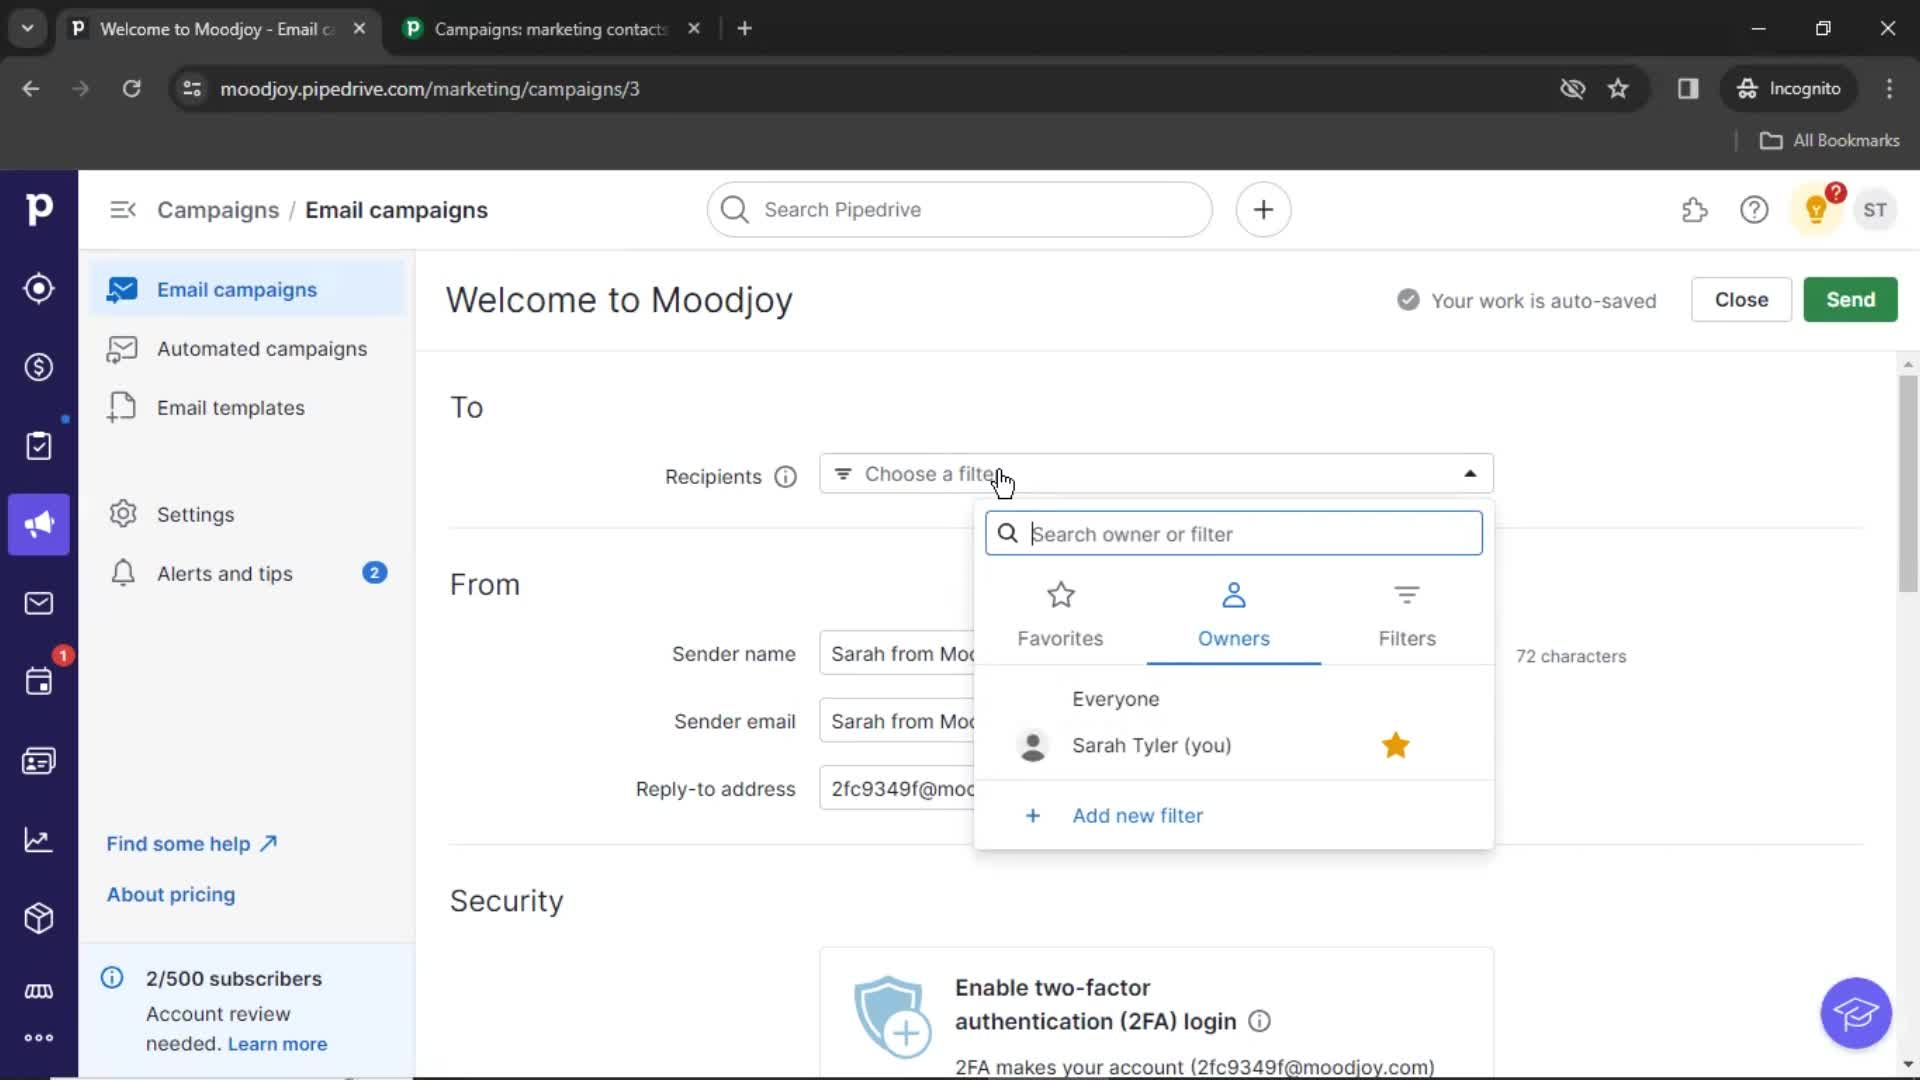Reload the browser page
The height and width of the screenshot is (1080, 1920).
(x=131, y=89)
